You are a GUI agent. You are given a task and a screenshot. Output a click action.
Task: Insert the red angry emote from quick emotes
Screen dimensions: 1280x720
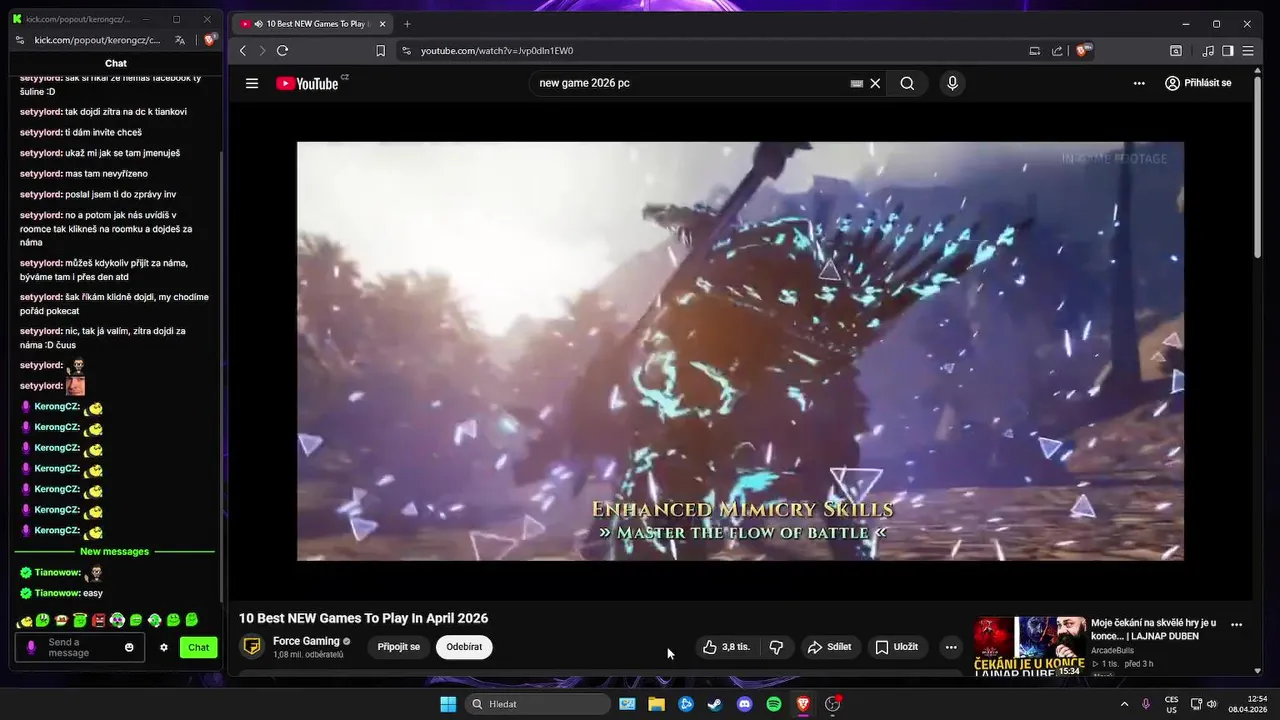(98, 620)
